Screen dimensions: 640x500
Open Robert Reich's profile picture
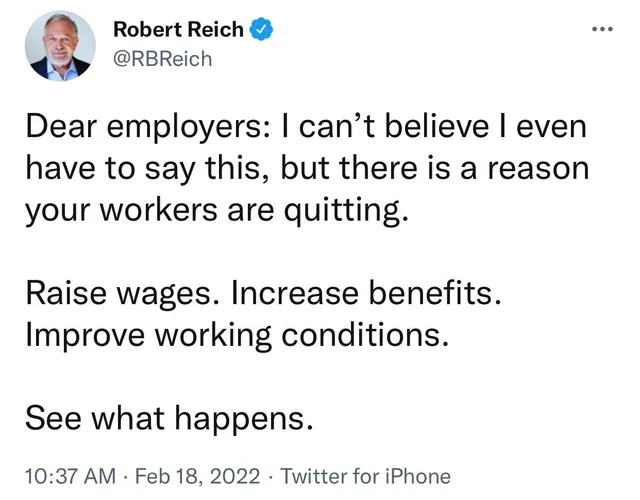(x=59, y=49)
